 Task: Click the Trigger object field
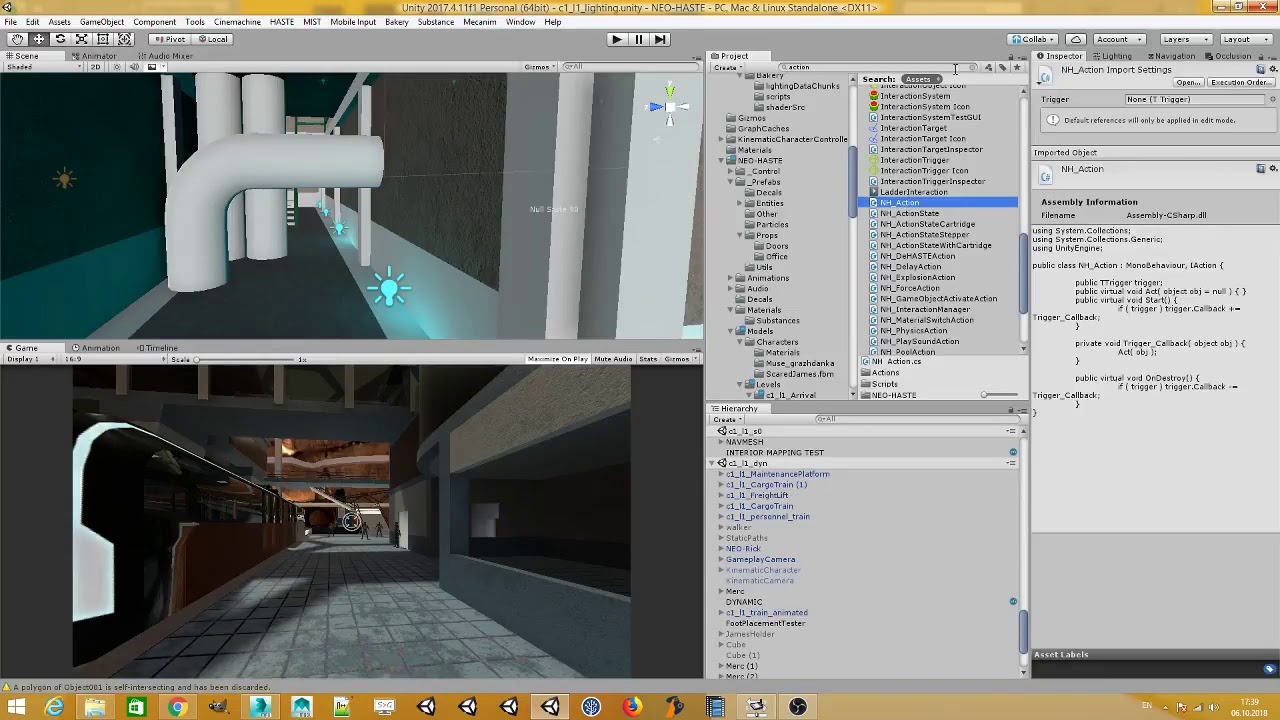(1195, 100)
